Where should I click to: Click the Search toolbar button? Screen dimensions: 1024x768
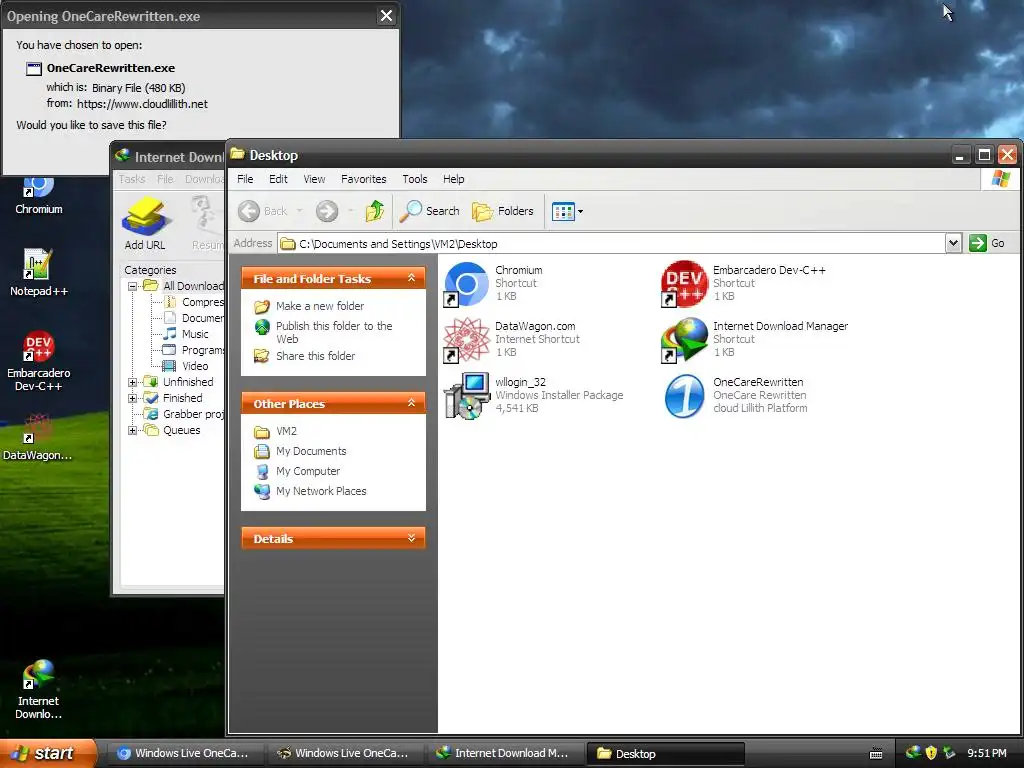(430, 211)
